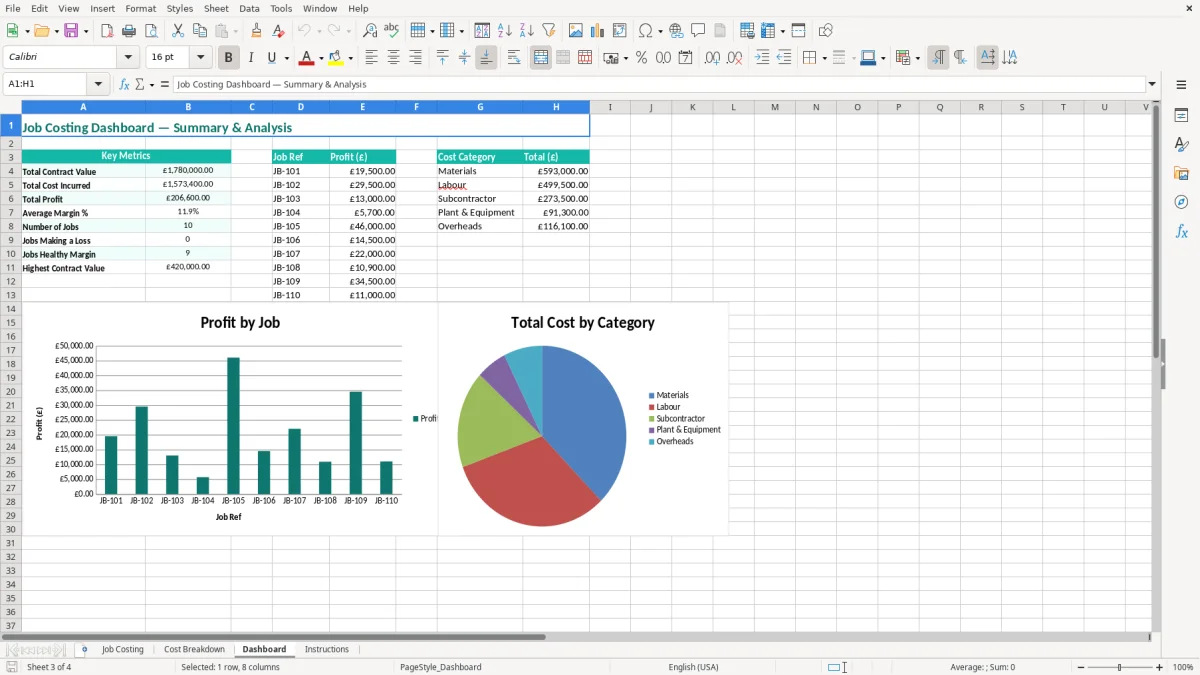
Task: Apply the red font color
Action: coord(307,58)
